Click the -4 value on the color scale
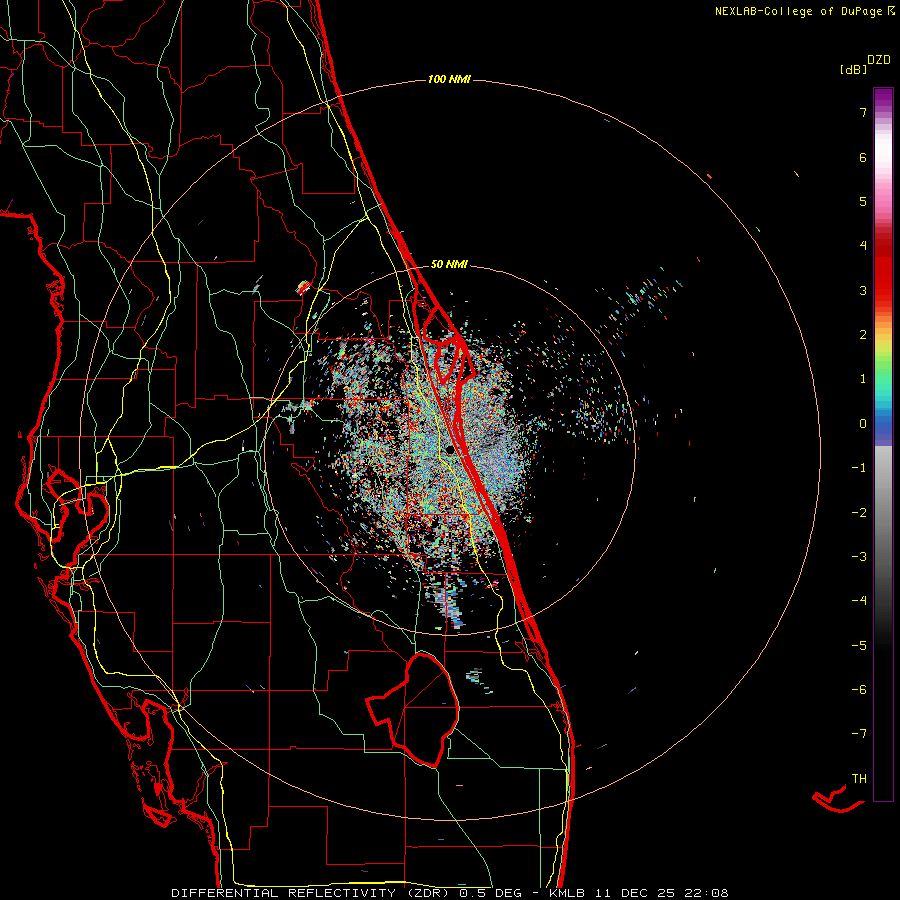900x900 pixels. 859,601
